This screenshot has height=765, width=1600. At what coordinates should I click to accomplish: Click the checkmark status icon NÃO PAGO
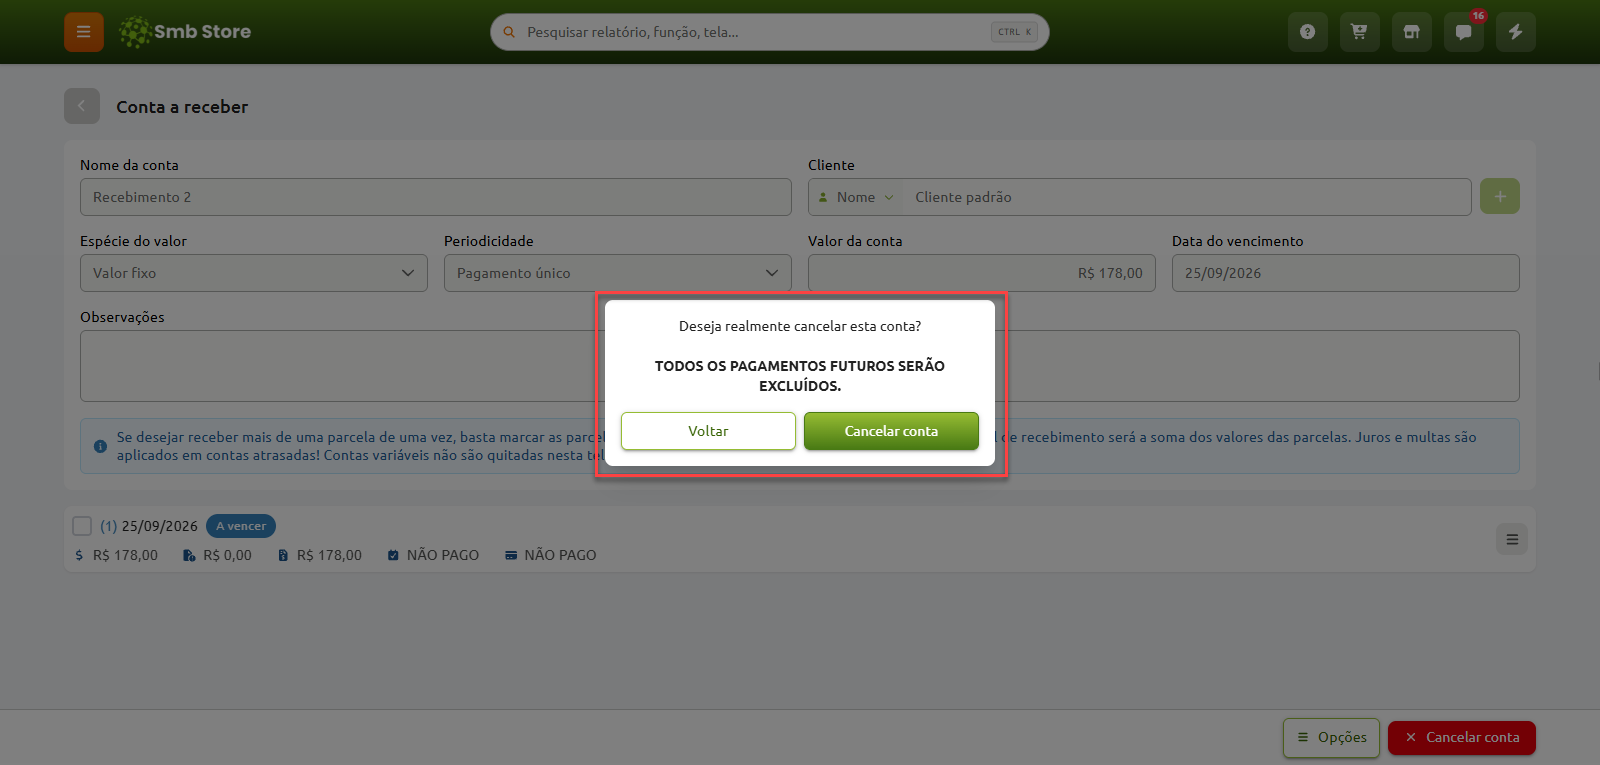(x=393, y=555)
